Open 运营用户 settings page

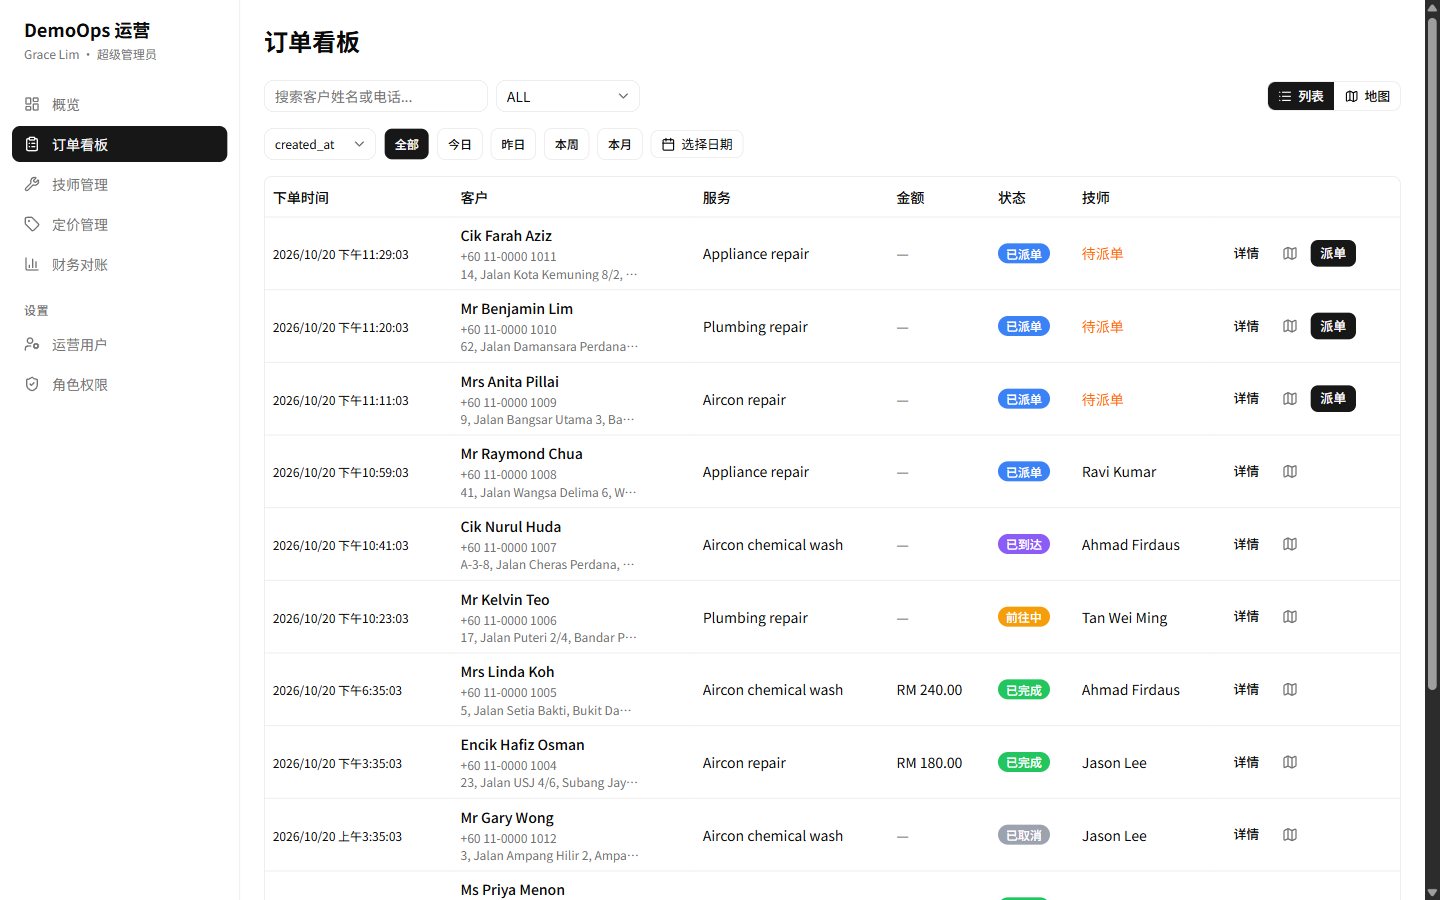click(x=120, y=344)
